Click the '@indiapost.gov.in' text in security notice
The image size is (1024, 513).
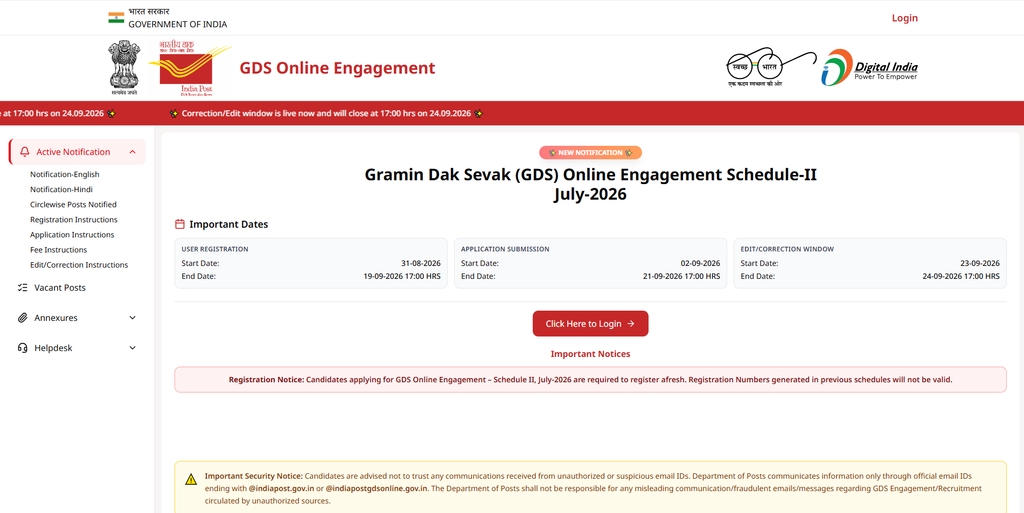(x=282, y=489)
